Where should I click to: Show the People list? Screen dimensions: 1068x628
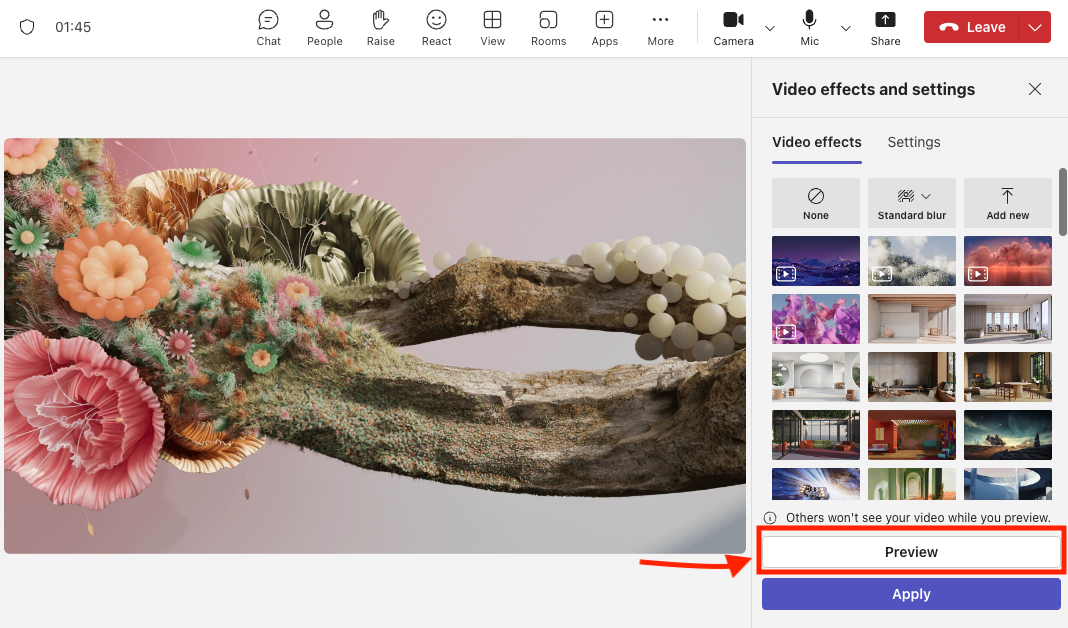click(x=324, y=28)
